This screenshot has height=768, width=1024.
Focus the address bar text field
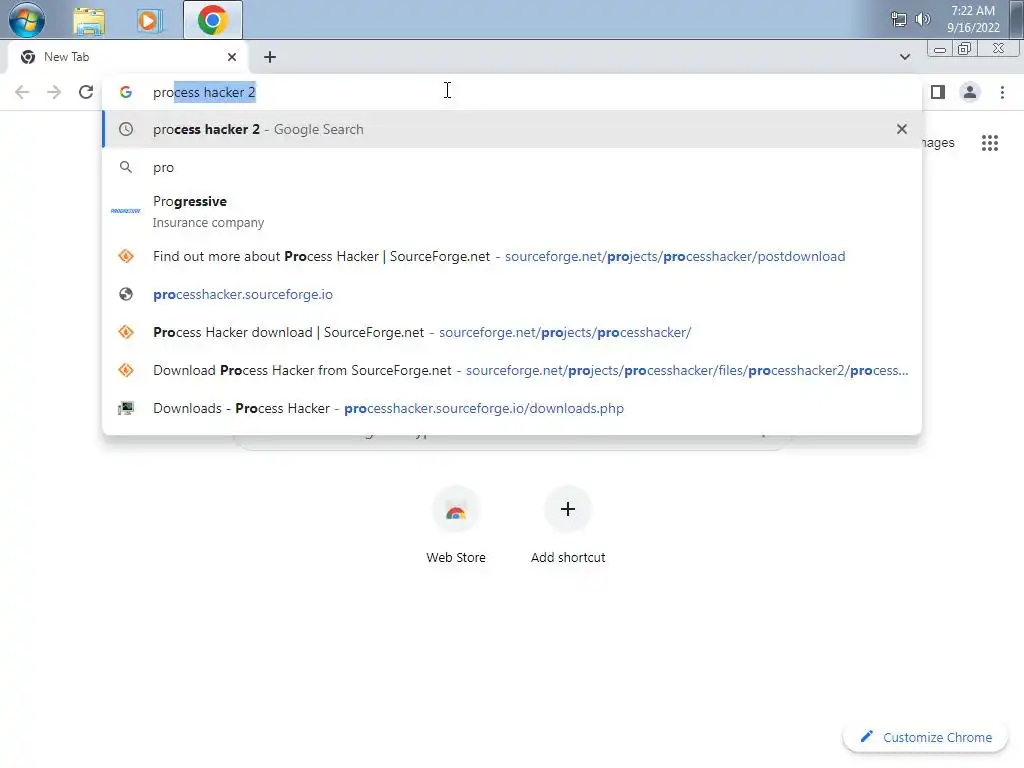(511, 92)
